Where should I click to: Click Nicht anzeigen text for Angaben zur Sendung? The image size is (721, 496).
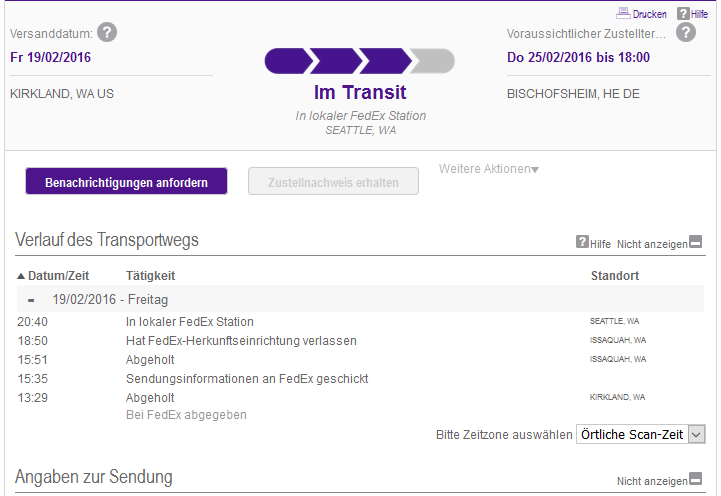coord(652,481)
